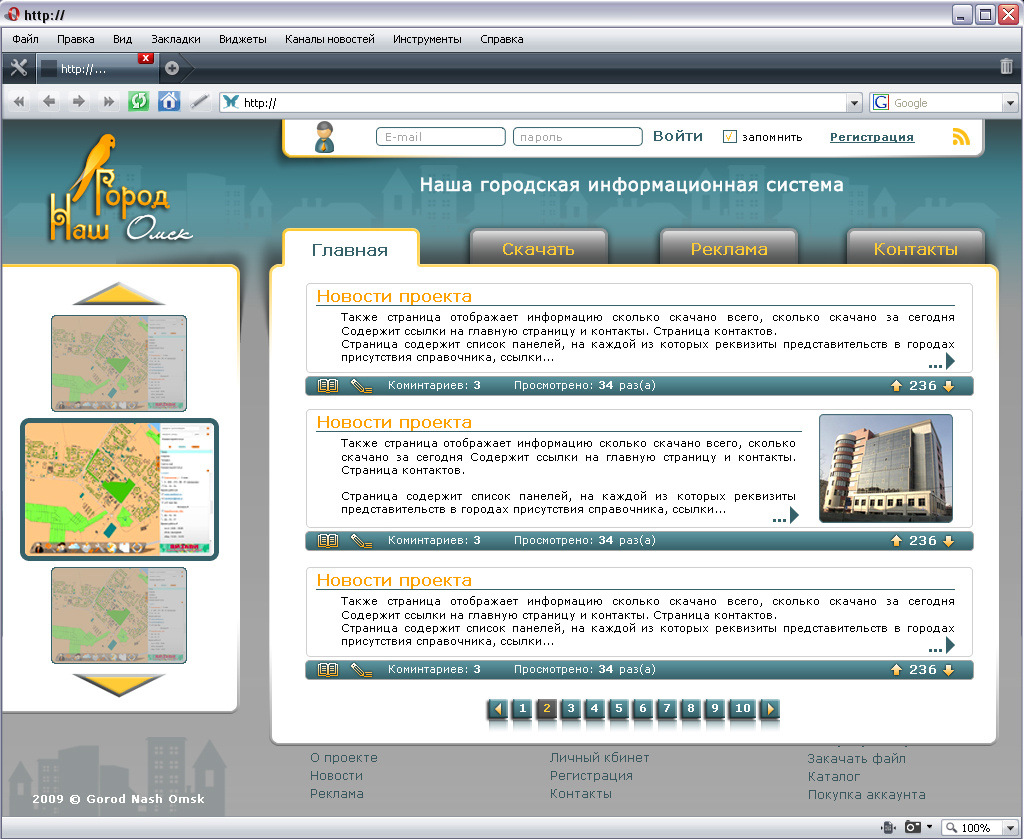Screen dimensions: 1024x839
Task: Click pencil comment icon under third news item
Action: [x=361, y=670]
